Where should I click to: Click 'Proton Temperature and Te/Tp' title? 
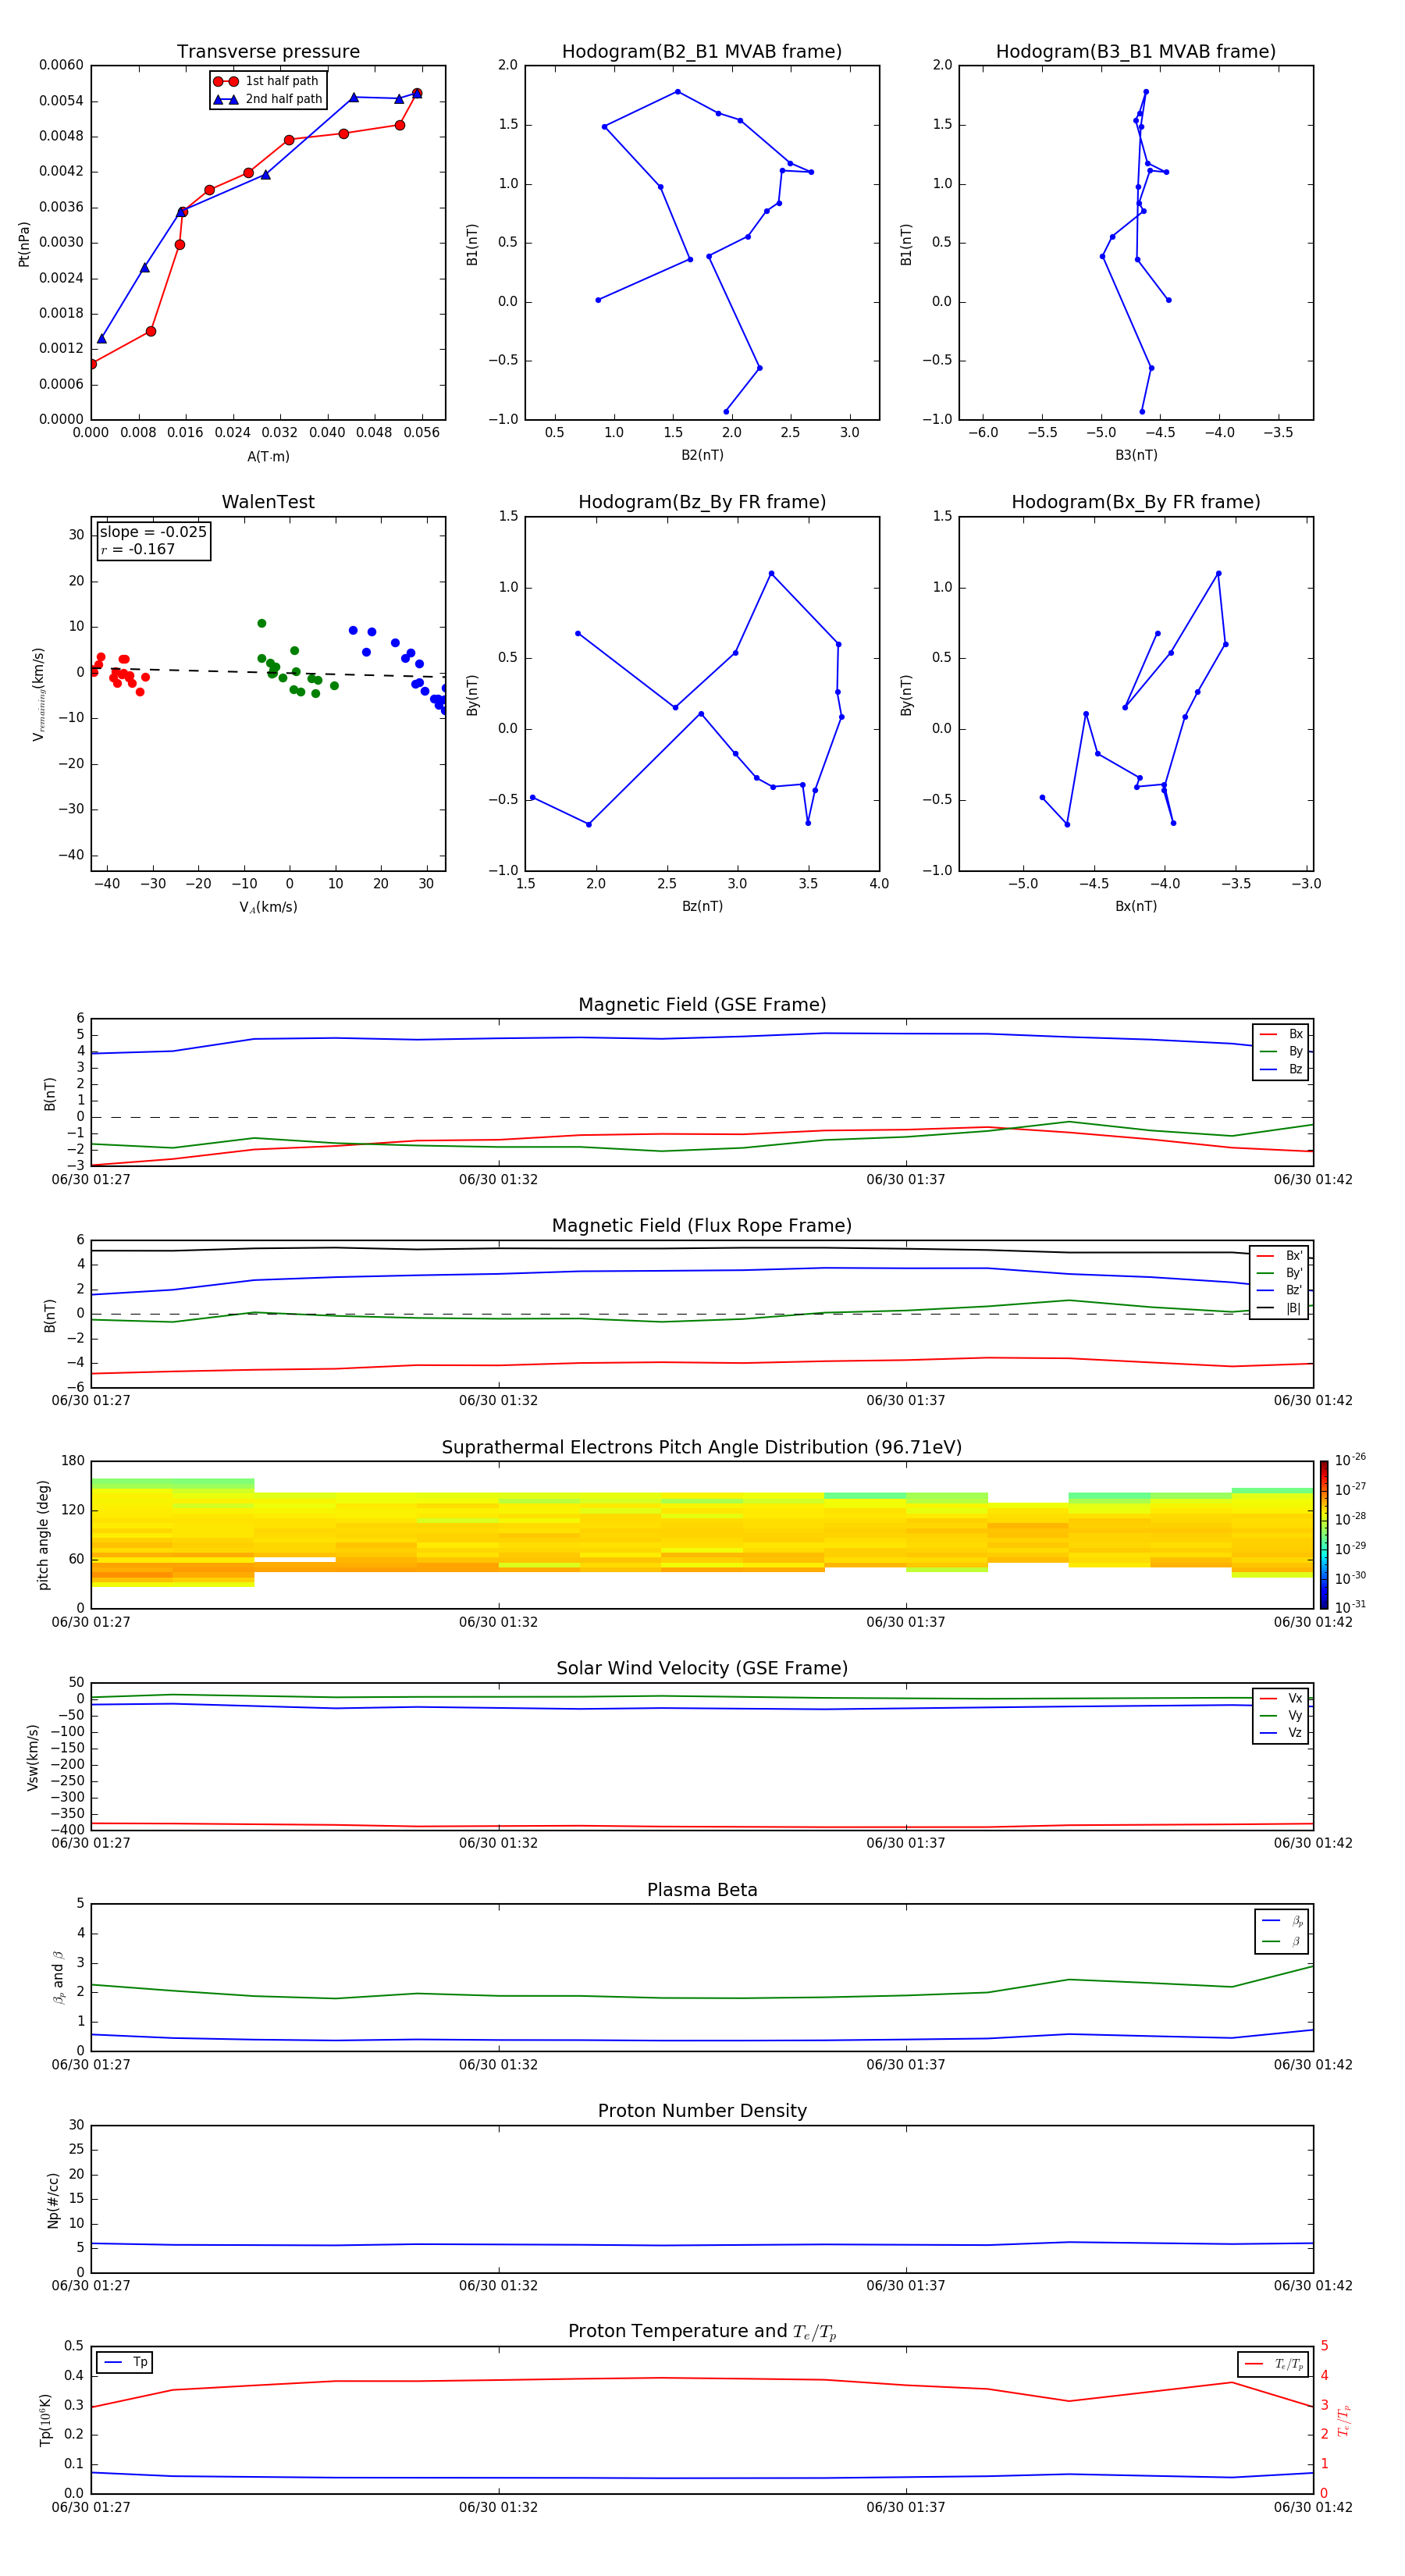[702, 2332]
